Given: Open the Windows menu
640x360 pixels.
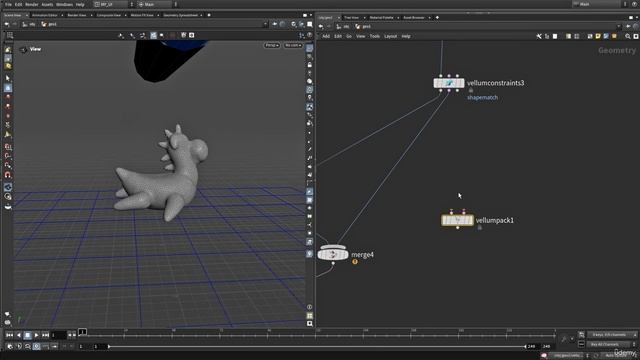Looking at the screenshot, I should click(x=64, y=4).
